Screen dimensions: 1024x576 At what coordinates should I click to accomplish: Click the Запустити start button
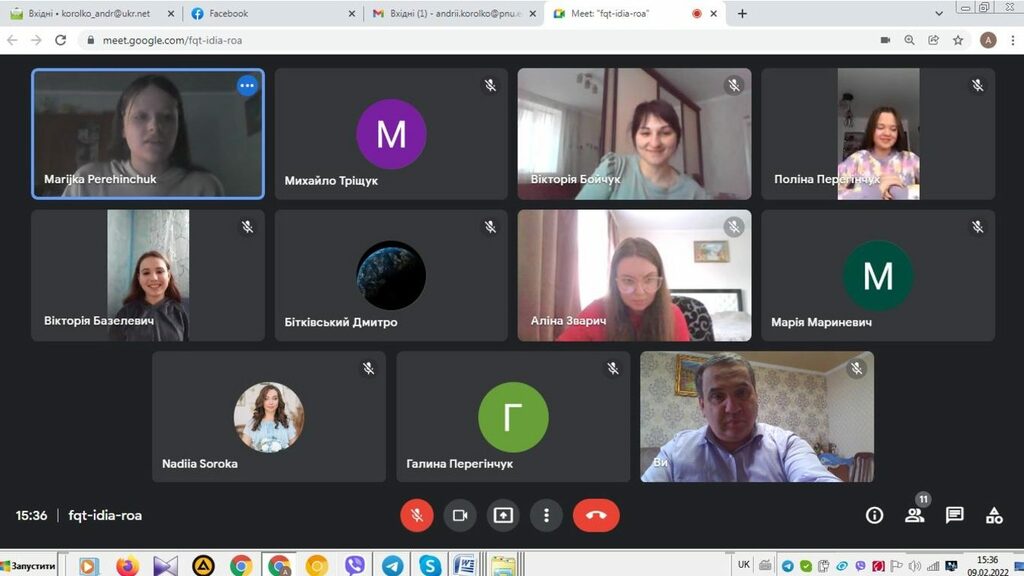tap(32, 565)
